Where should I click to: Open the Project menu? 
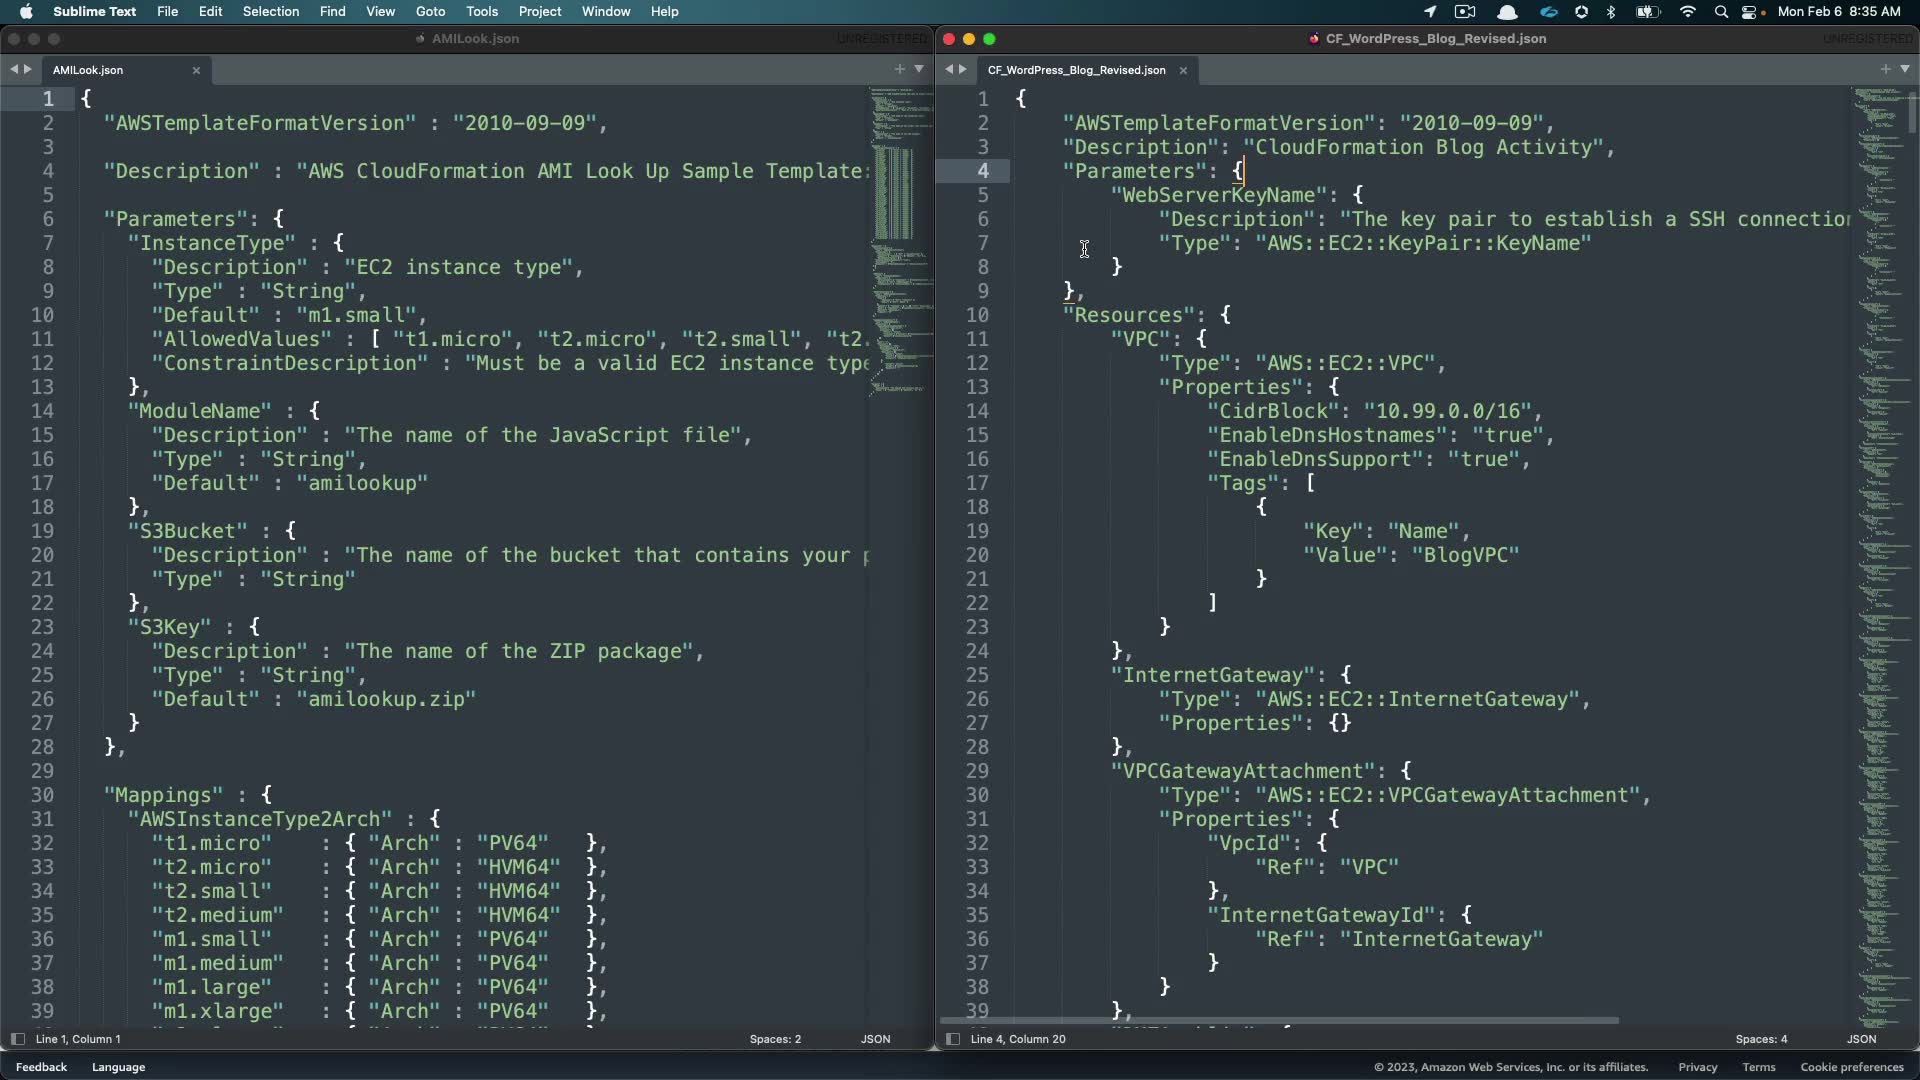point(539,11)
